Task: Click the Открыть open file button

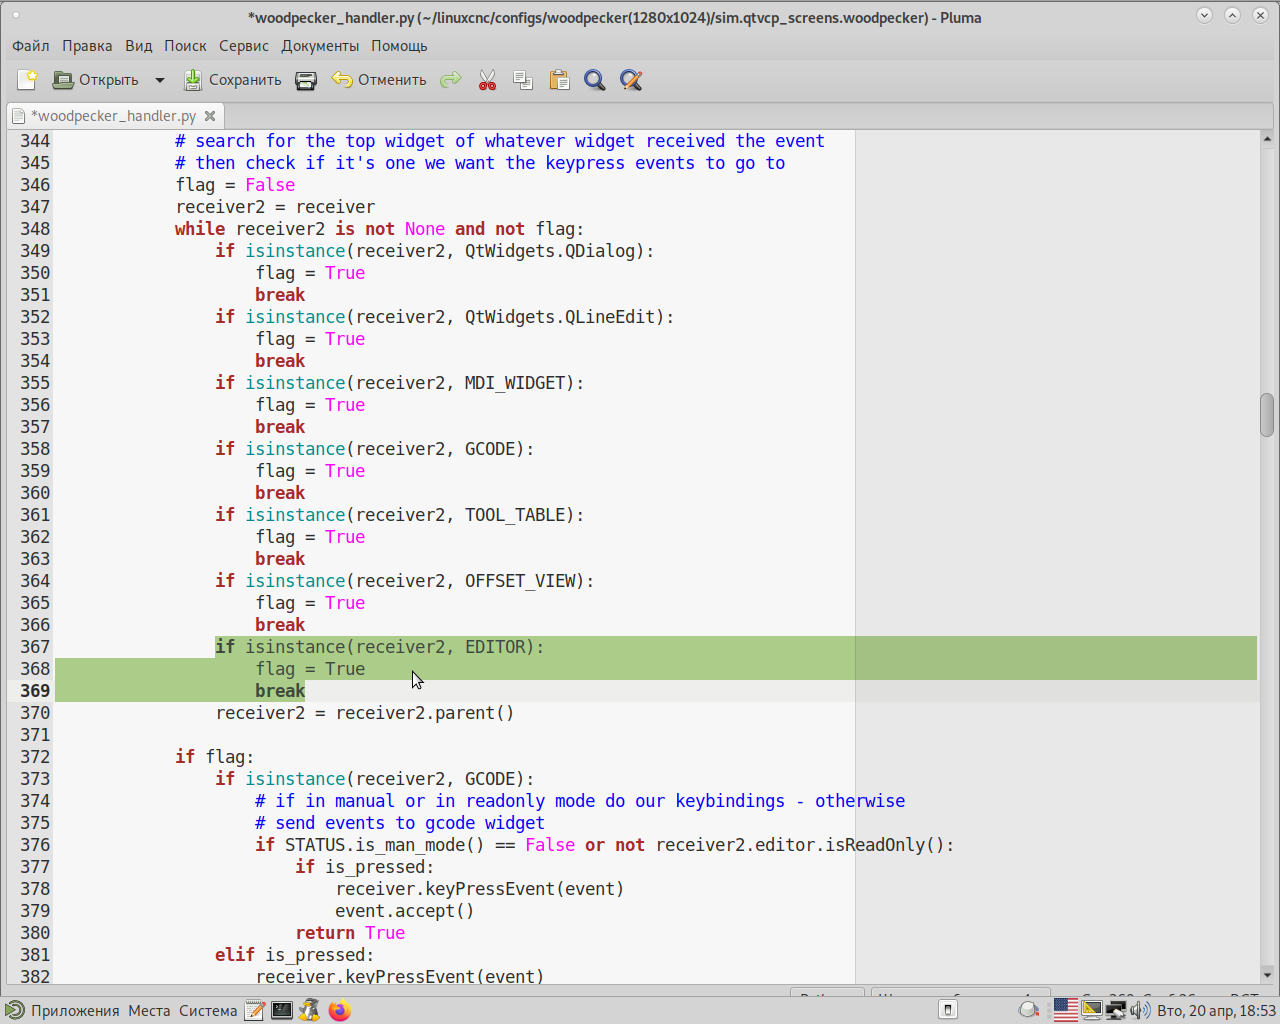Action: (x=95, y=80)
